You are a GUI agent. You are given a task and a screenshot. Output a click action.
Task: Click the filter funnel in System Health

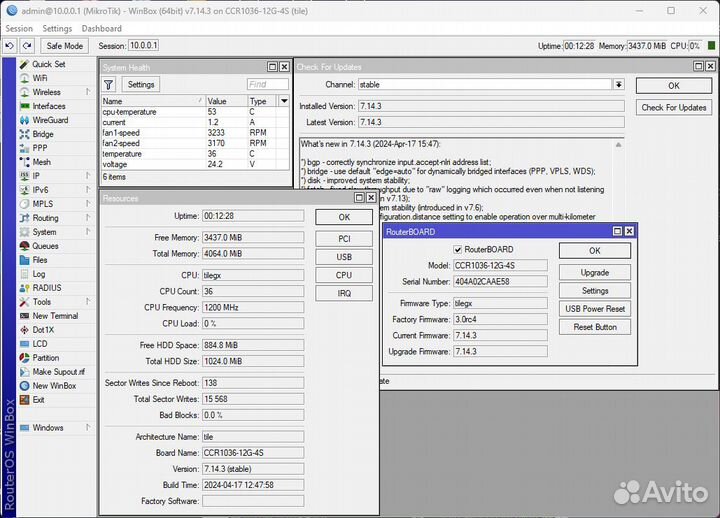[108, 84]
